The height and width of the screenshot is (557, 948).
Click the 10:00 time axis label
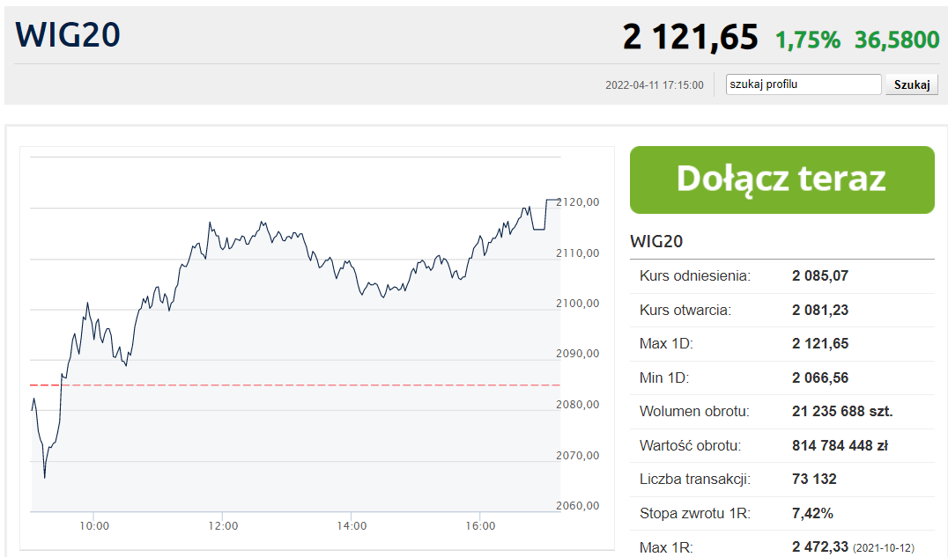pyautogui.click(x=94, y=526)
